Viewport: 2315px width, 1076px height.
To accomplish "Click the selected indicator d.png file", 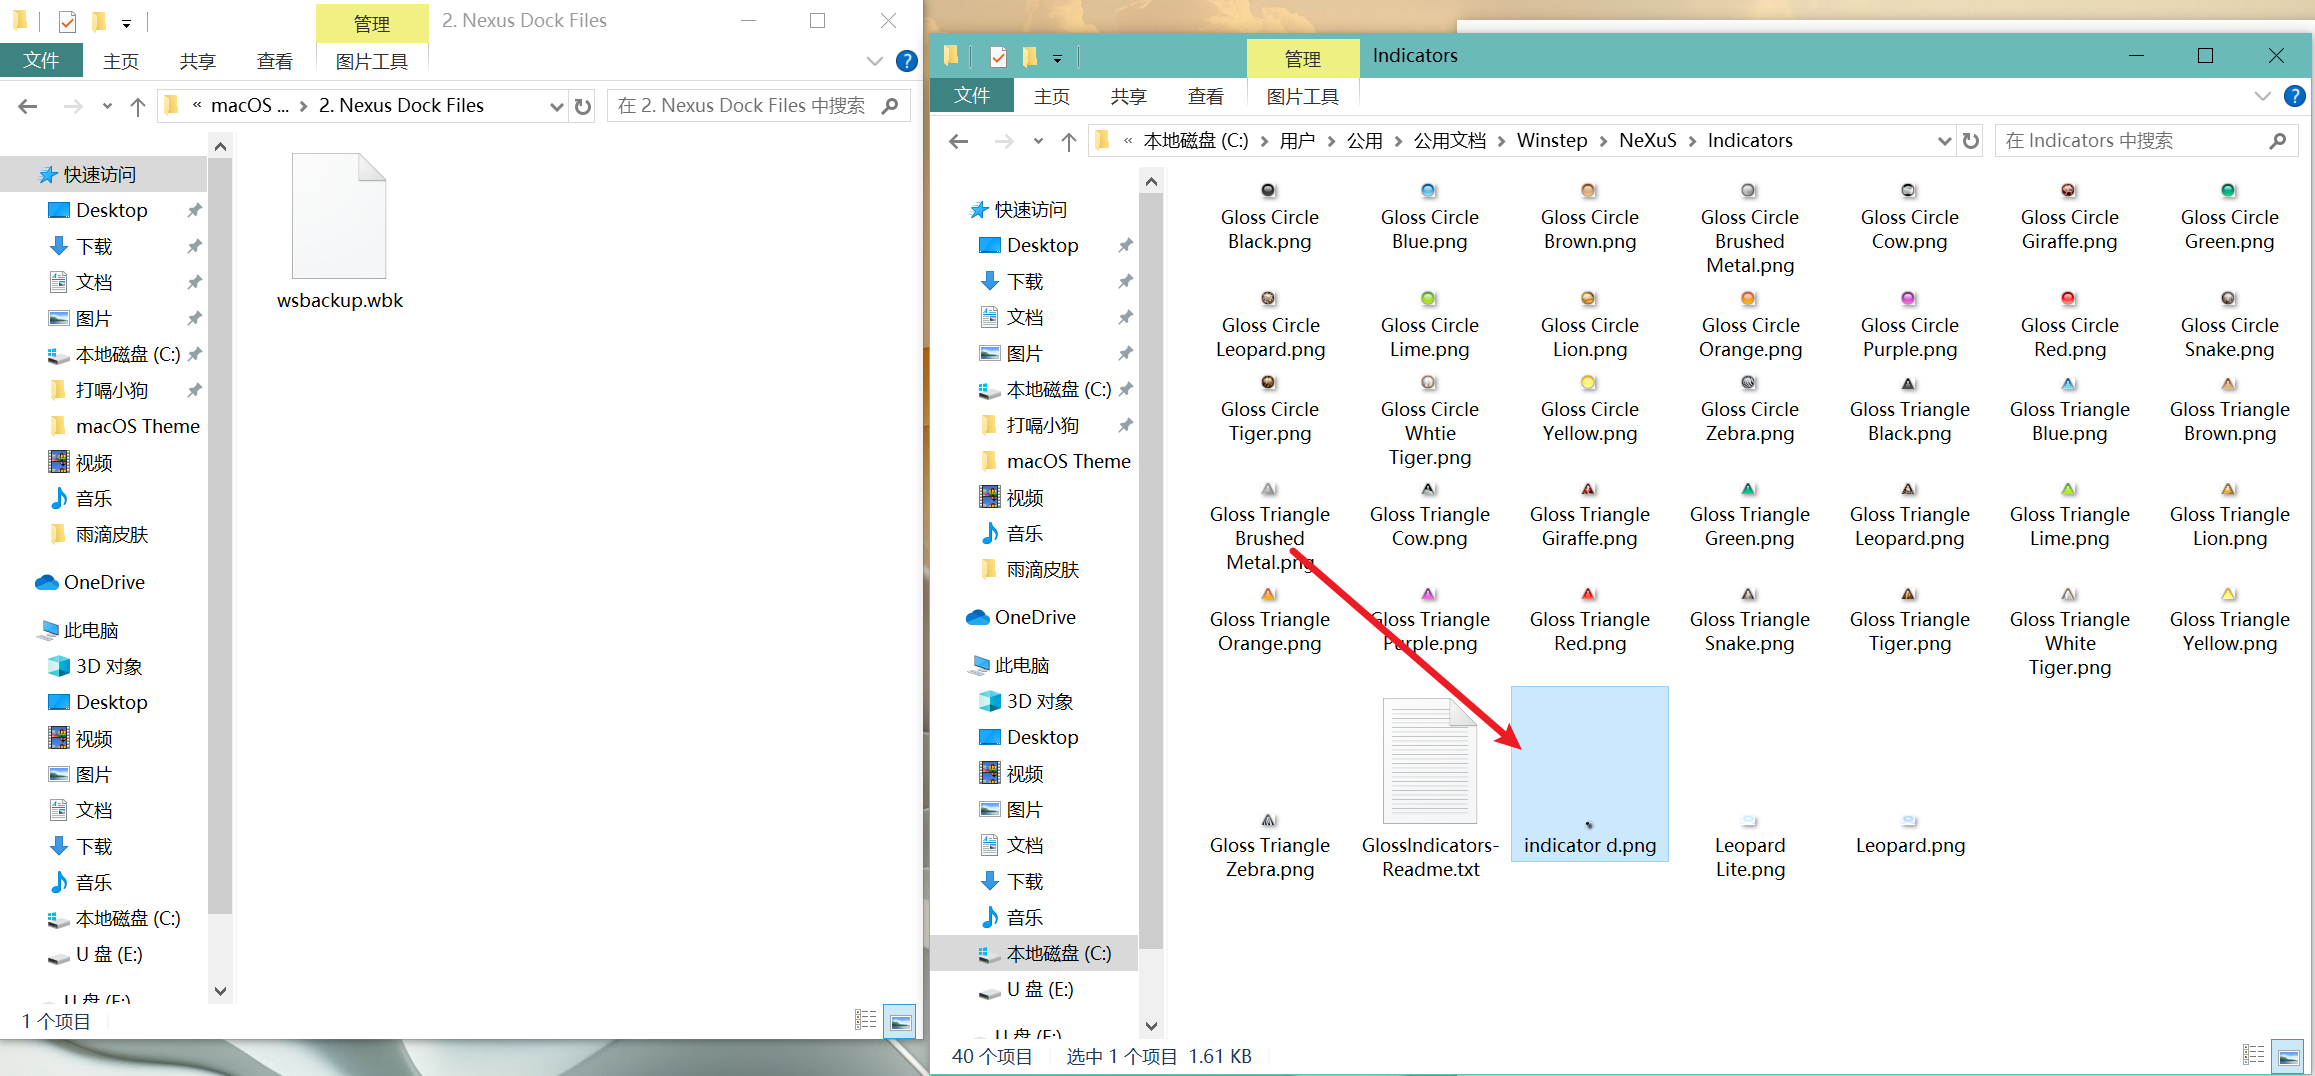I will point(1589,773).
